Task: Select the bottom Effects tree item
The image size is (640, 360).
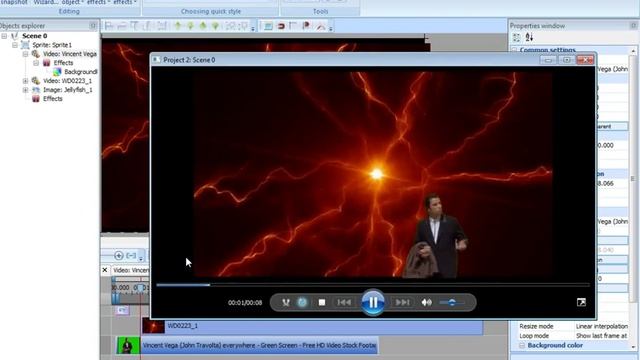Action: [x=53, y=99]
